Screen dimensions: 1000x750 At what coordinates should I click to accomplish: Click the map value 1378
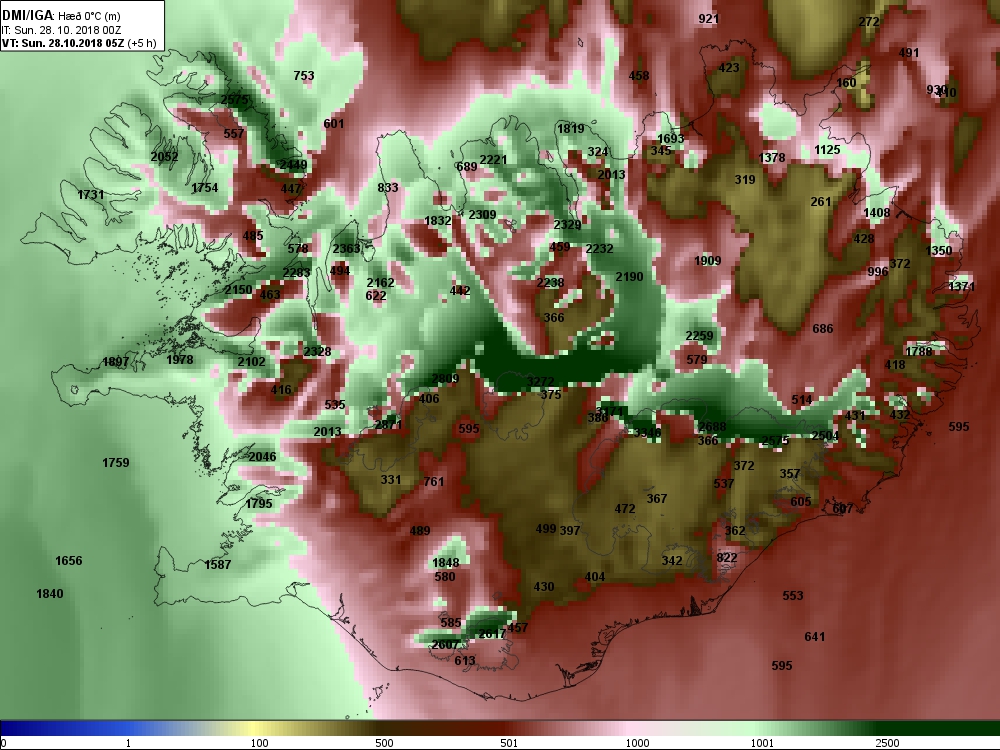pos(772,158)
